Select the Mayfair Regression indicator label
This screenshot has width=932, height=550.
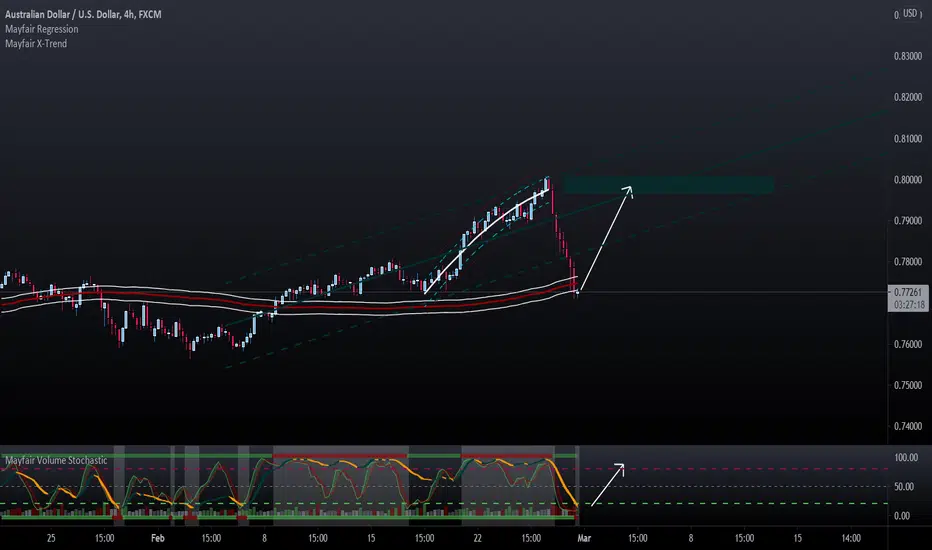click(42, 29)
